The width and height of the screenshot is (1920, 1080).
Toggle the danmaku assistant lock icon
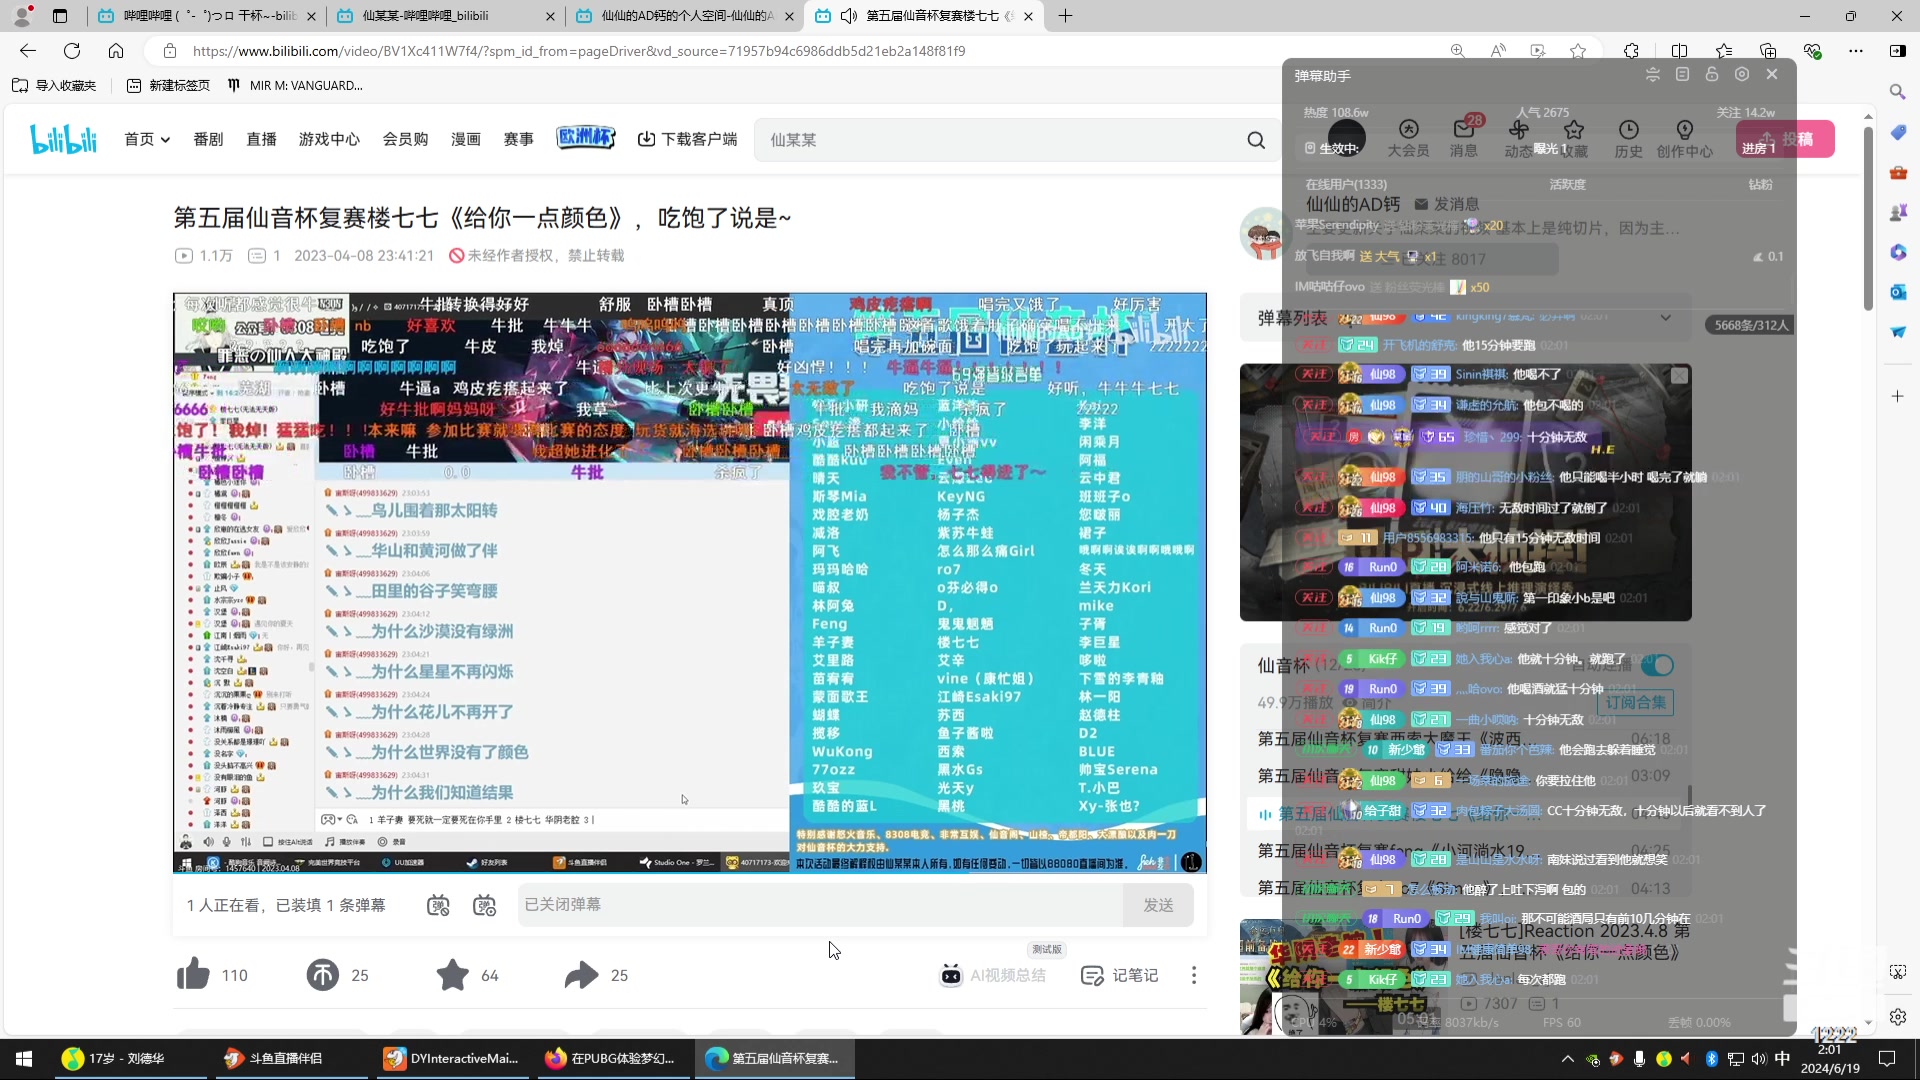tap(1711, 75)
